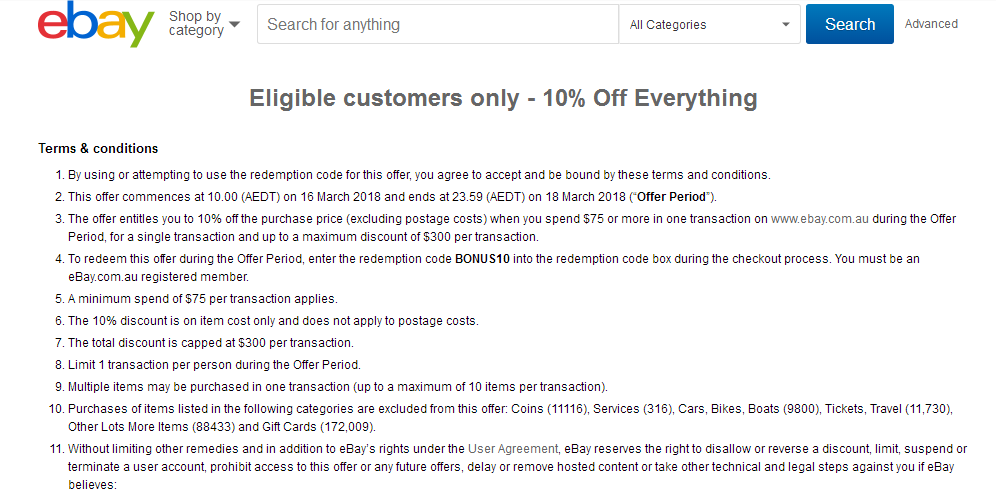Viewport: 996px width, 493px height.
Task: Click the arrow beside Shop by category
Action: pyautogui.click(x=234, y=25)
